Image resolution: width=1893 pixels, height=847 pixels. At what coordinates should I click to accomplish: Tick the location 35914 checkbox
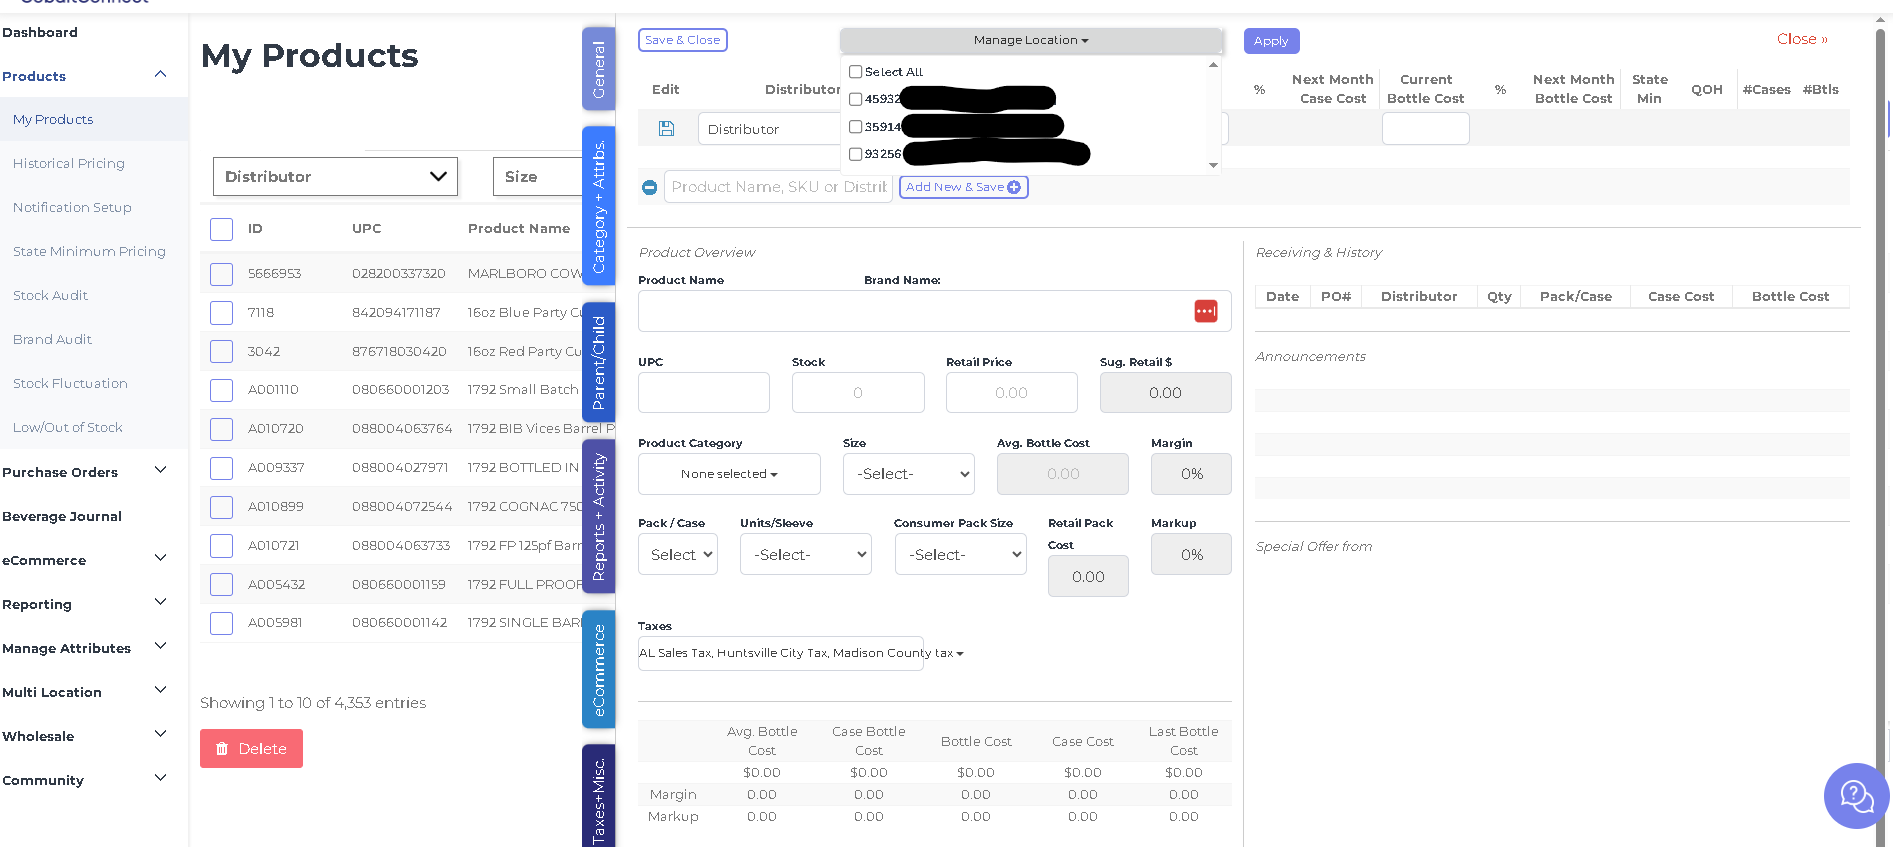[x=855, y=127]
